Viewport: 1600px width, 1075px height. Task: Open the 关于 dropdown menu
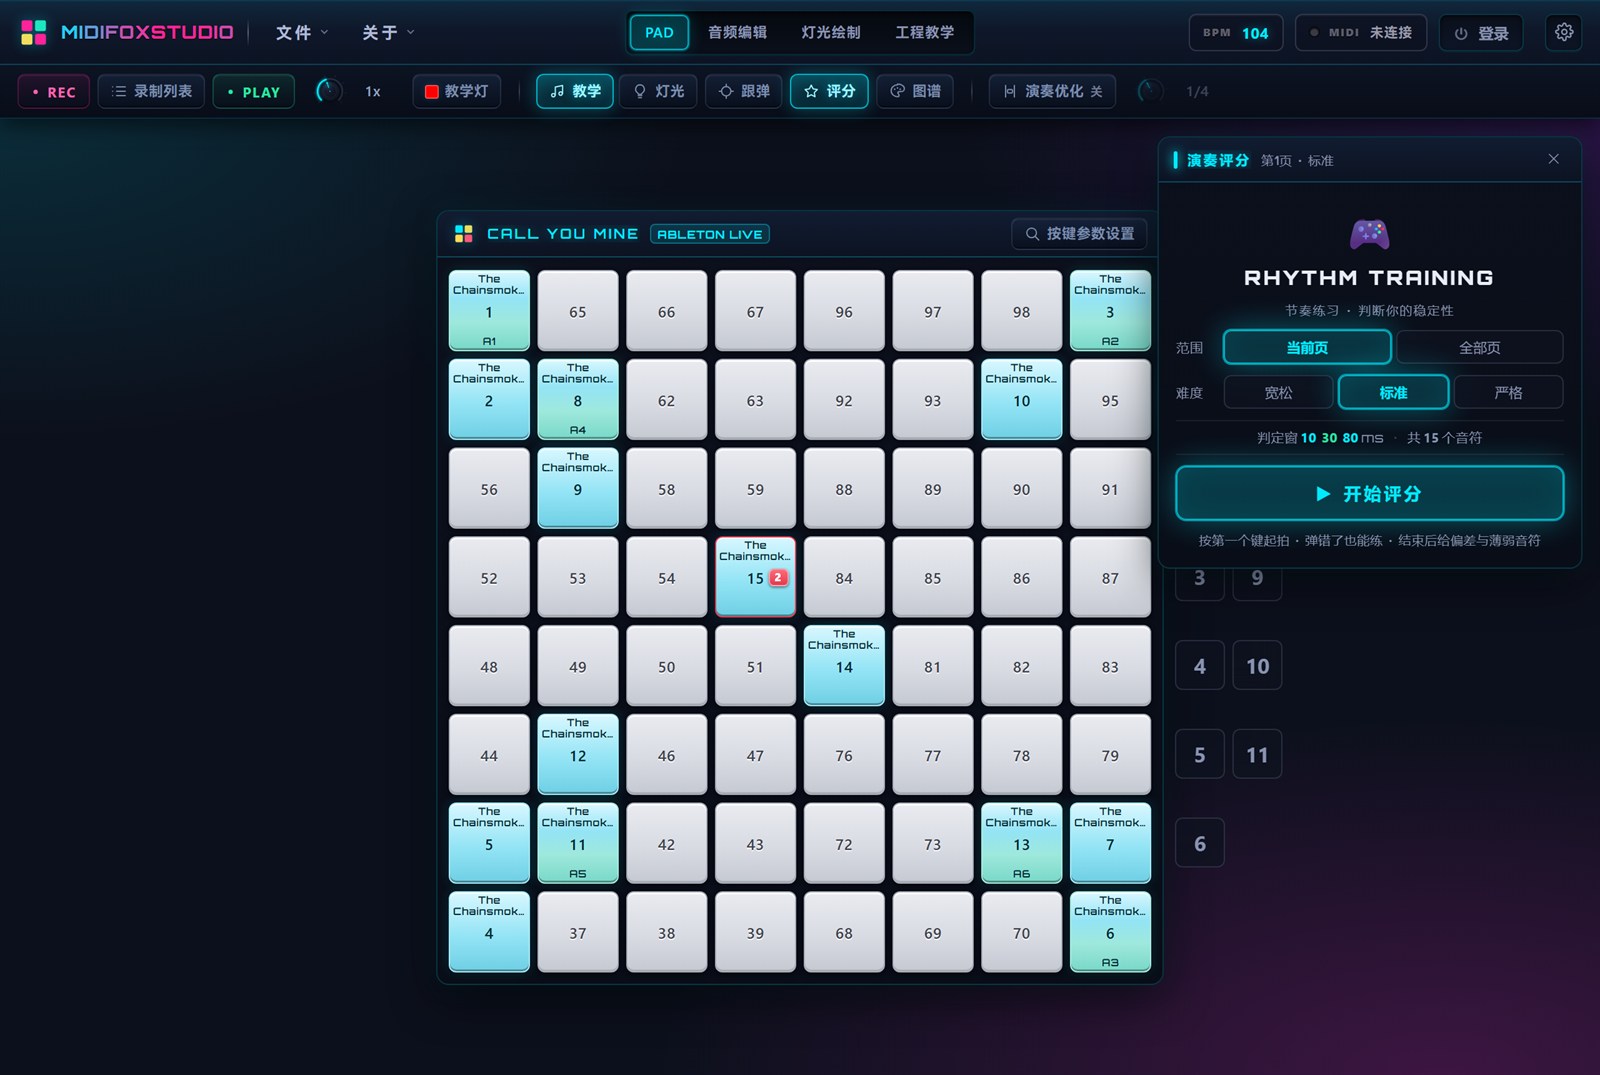click(x=388, y=33)
